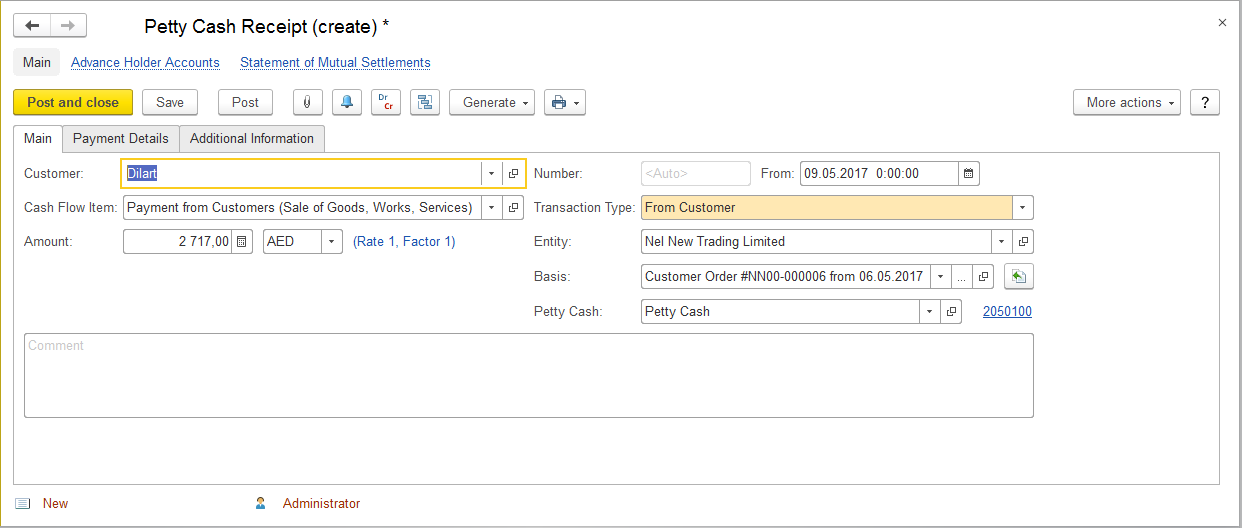Open reminders with the bell icon
Screen dimensions: 1242x528
(x=347, y=102)
